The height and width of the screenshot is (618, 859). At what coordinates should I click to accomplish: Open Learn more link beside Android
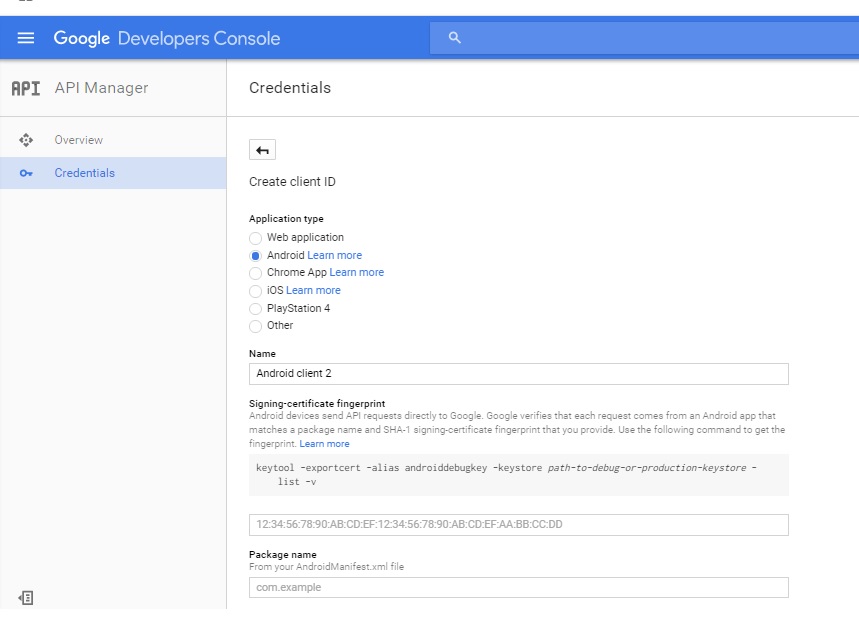(x=334, y=256)
